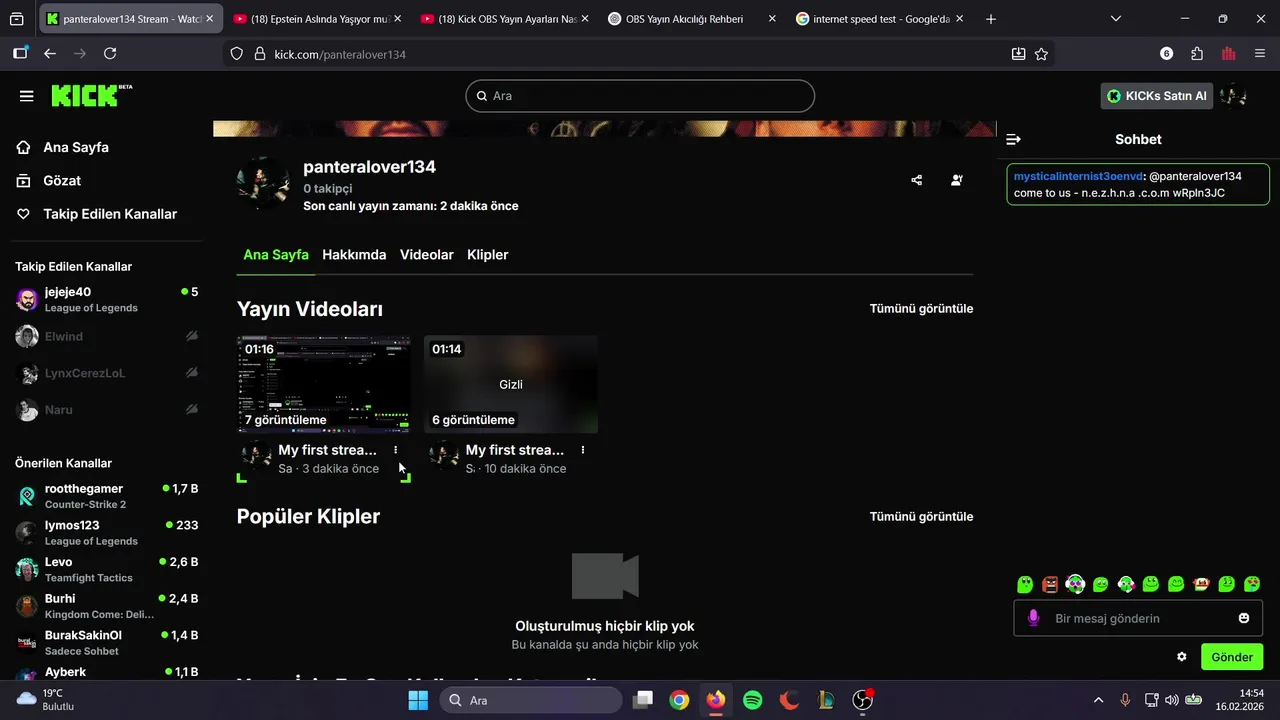
Task: Reload the page in Firefox
Action: pyautogui.click(x=110, y=54)
